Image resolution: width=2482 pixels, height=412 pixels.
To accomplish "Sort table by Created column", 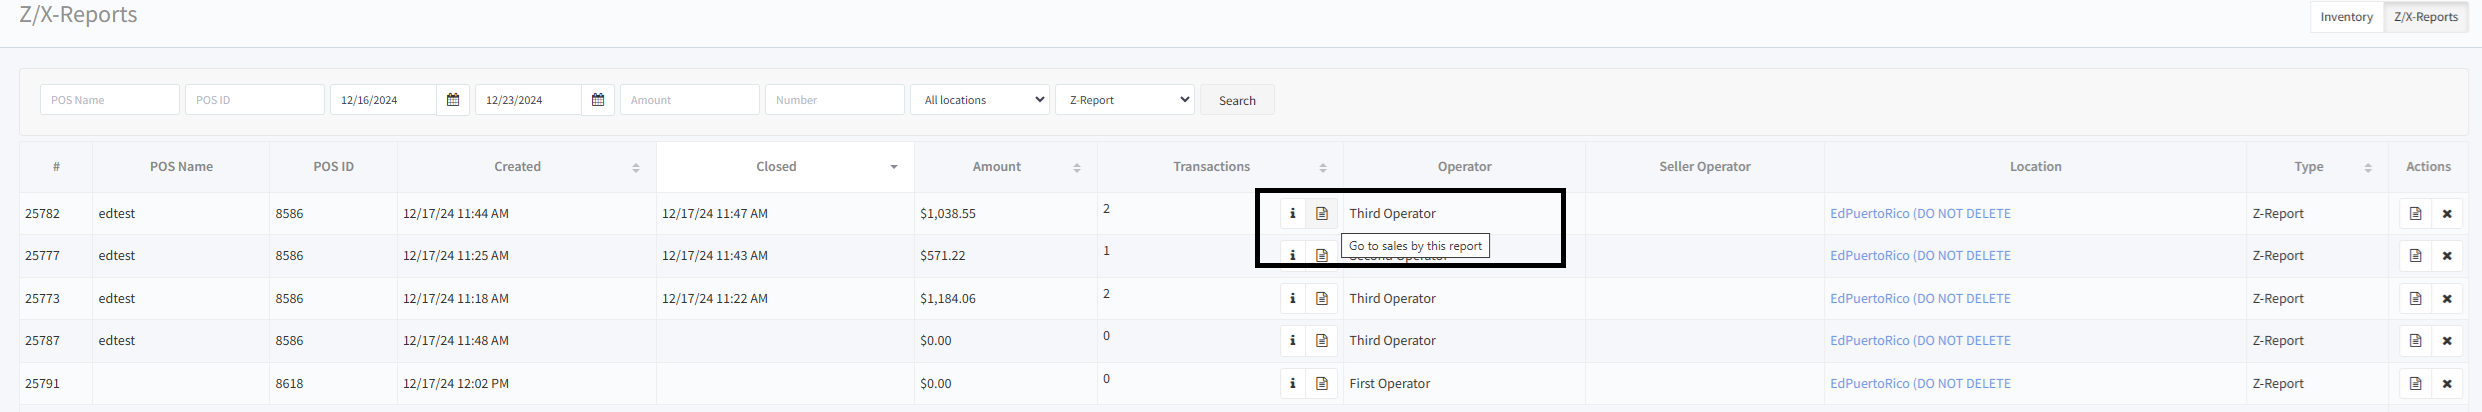I will (x=527, y=167).
